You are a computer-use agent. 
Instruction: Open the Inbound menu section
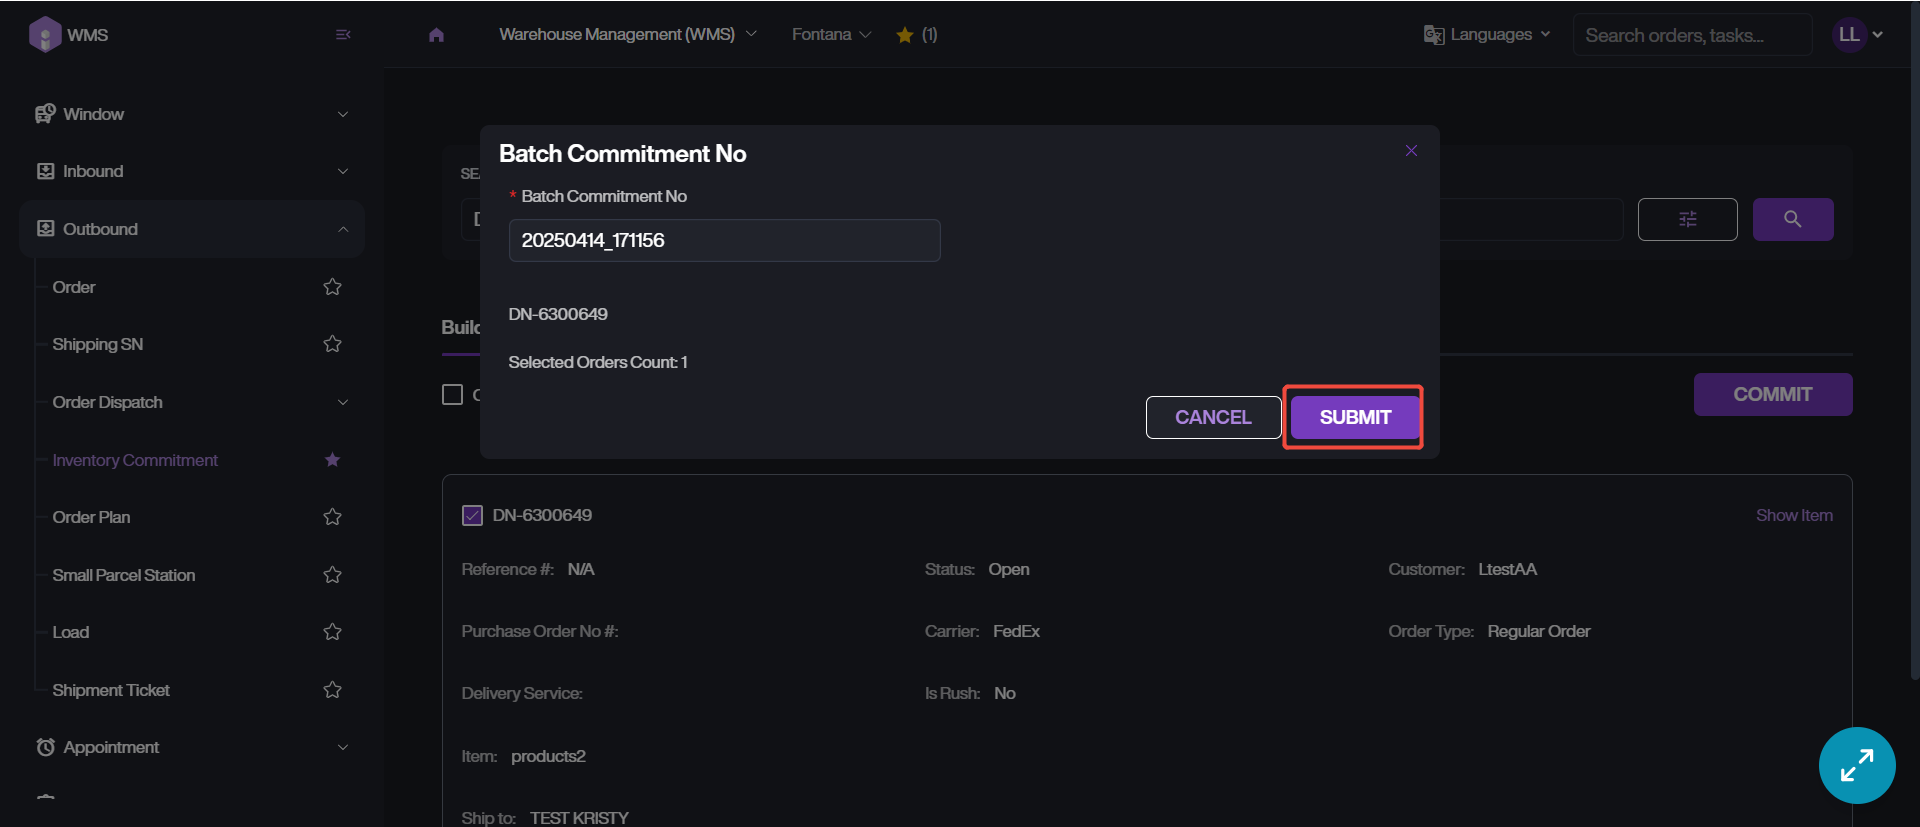190,171
